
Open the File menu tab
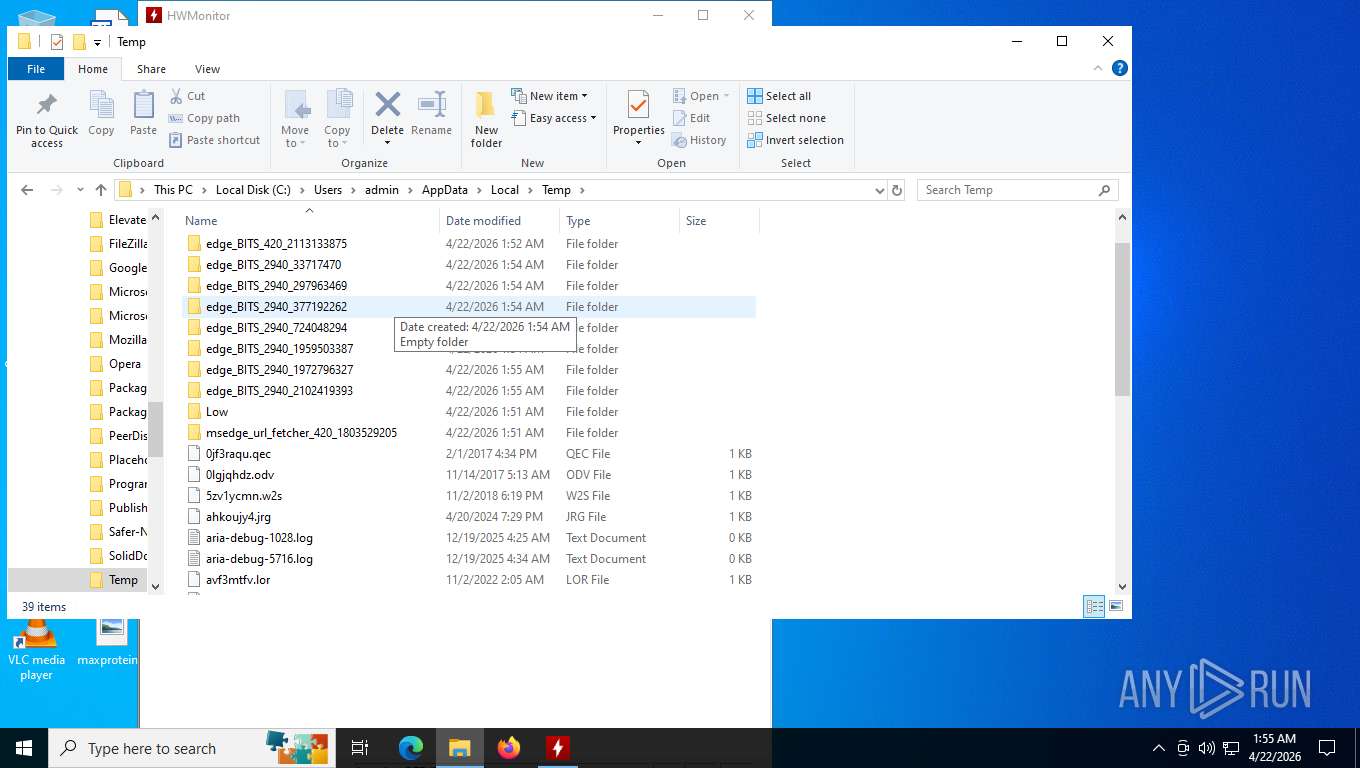pyautogui.click(x=36, y=69)
